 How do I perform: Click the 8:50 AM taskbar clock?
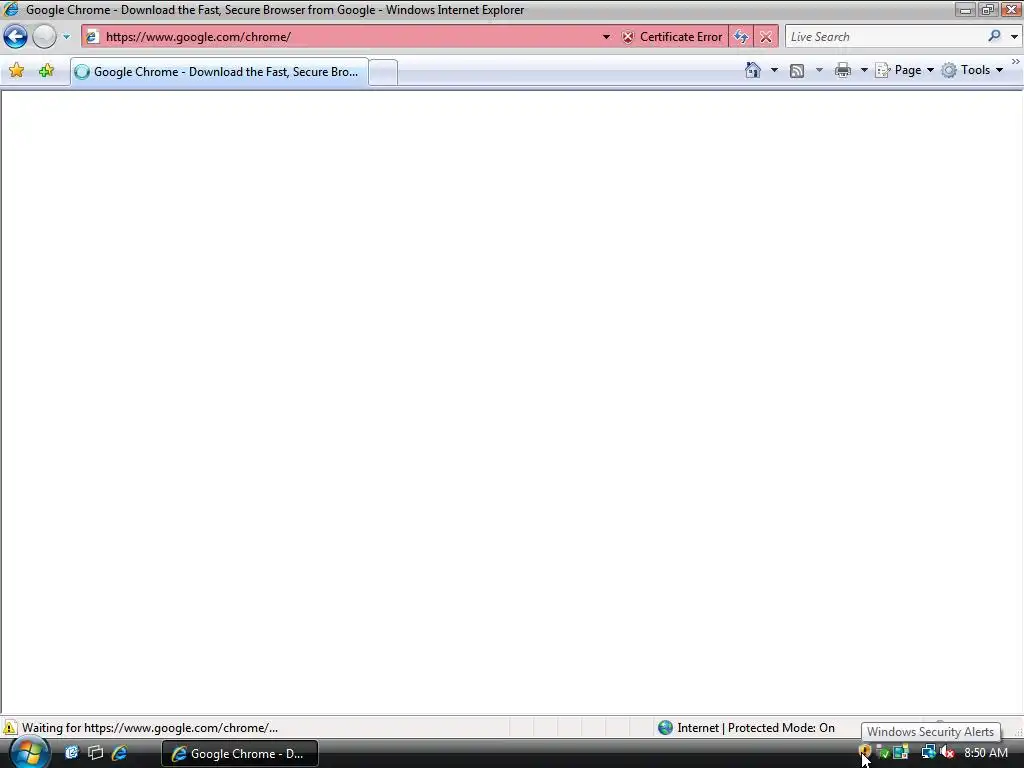985,753
